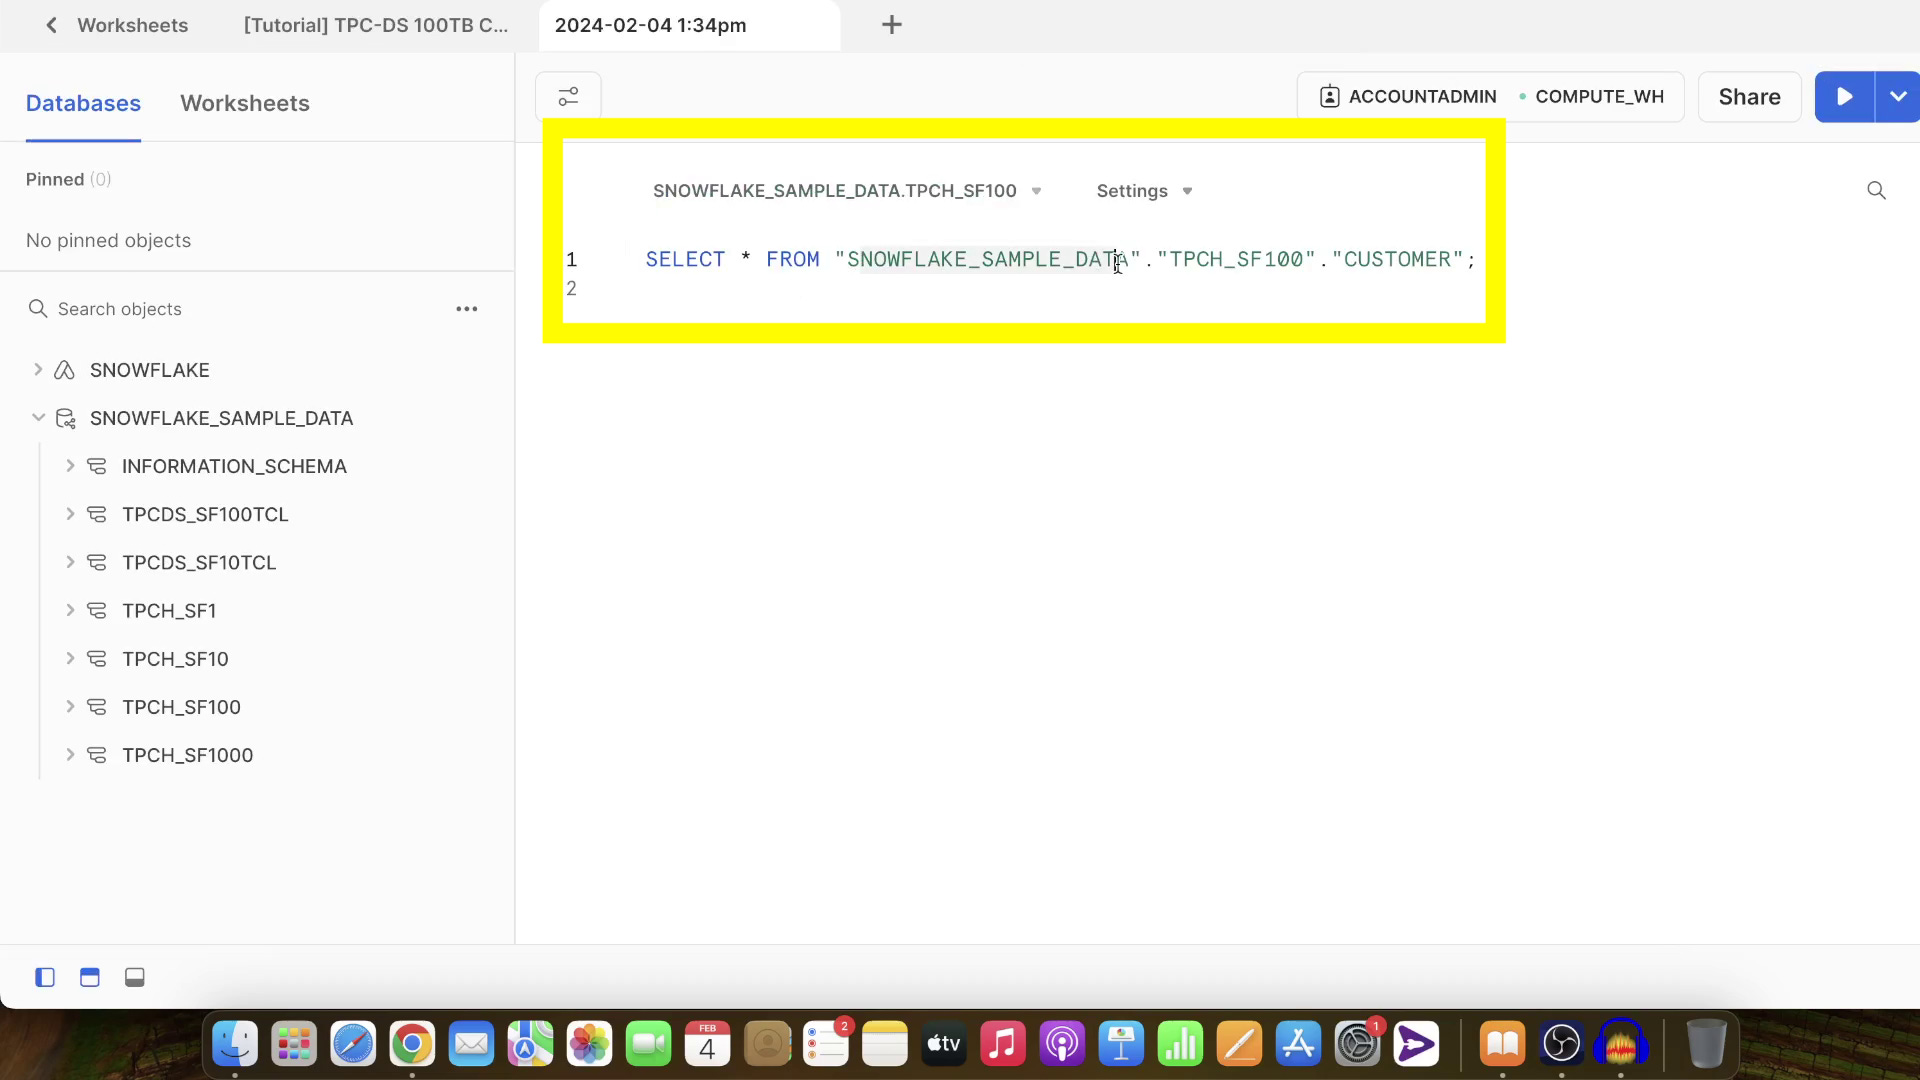Open the Tutorial TPC-DS 100TB tab

coord(376,25)
